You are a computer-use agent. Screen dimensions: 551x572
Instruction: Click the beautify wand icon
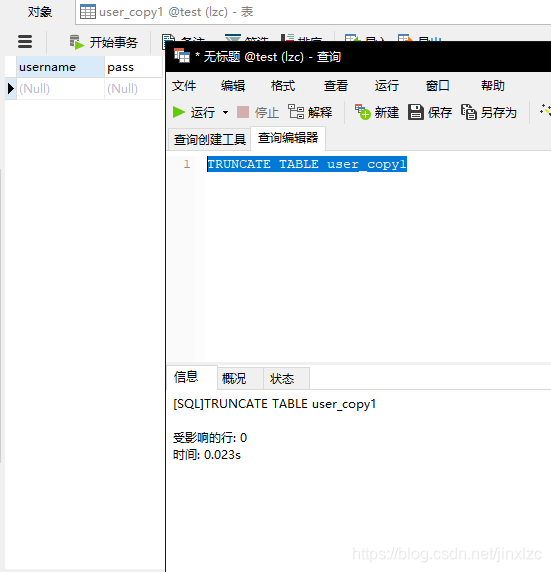coord(546,110)
